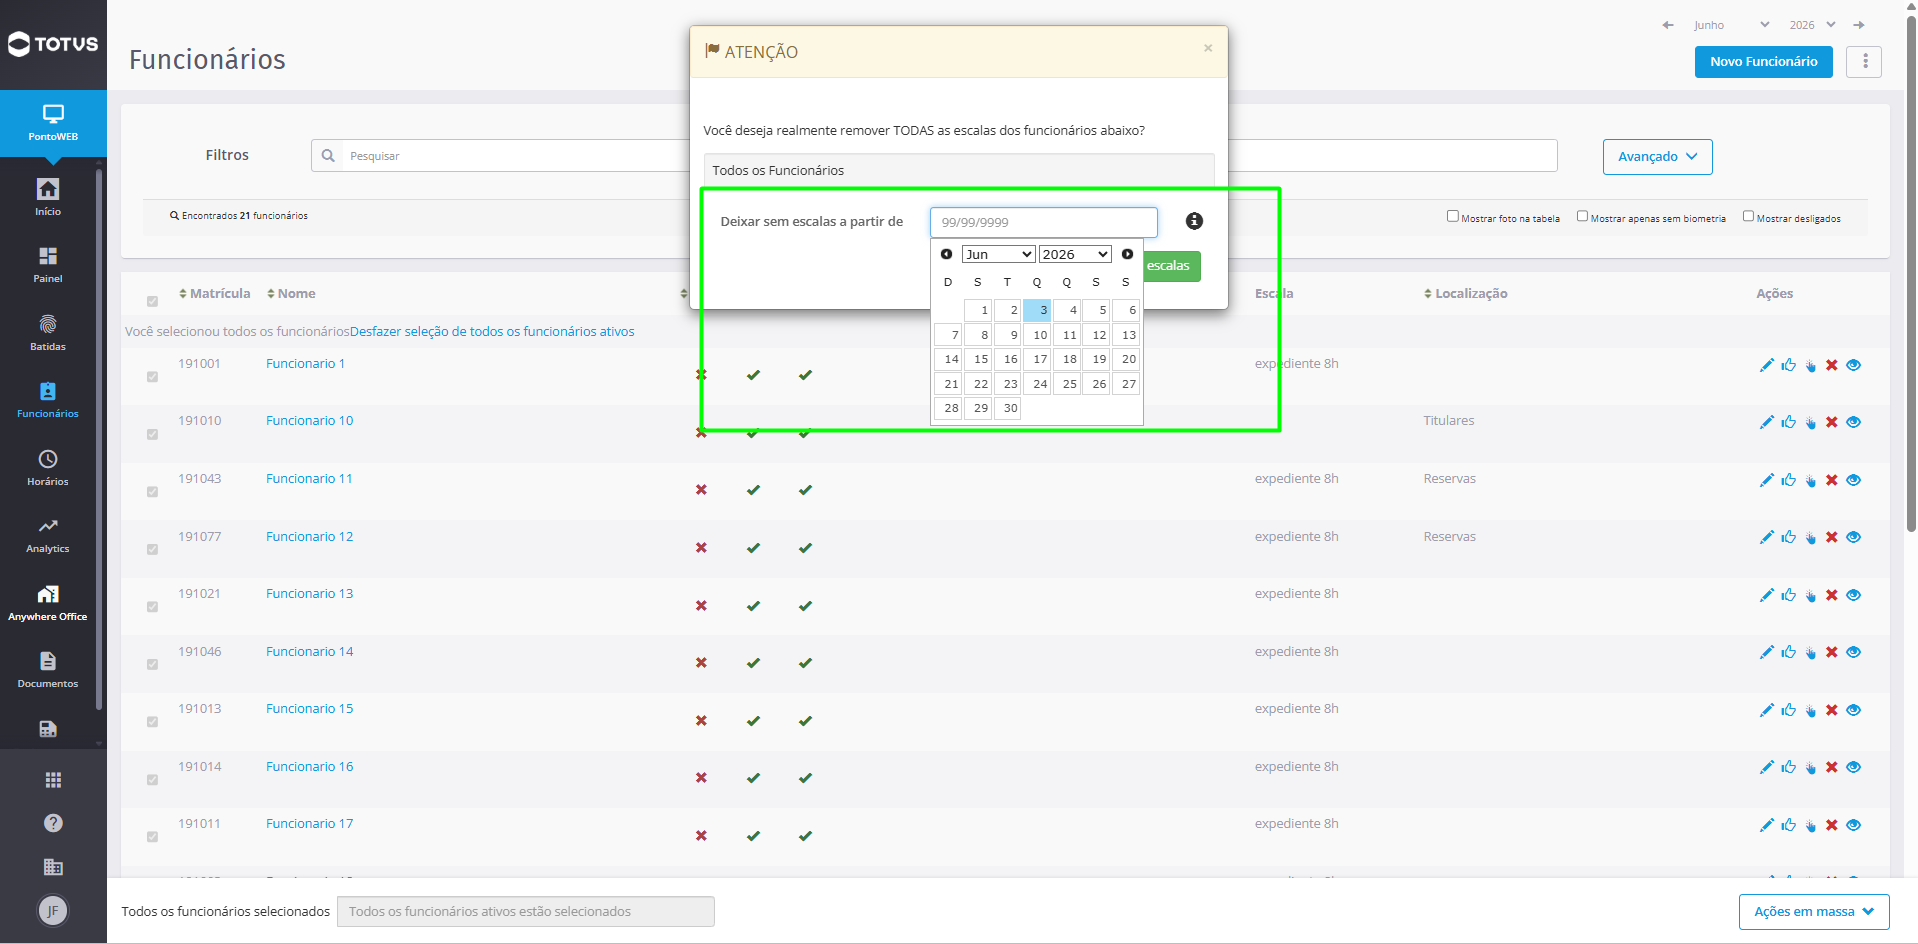Viewport: 1918px width, 944px height.
Task: Open the datepicker month dropdown
Action: point(998,254)
